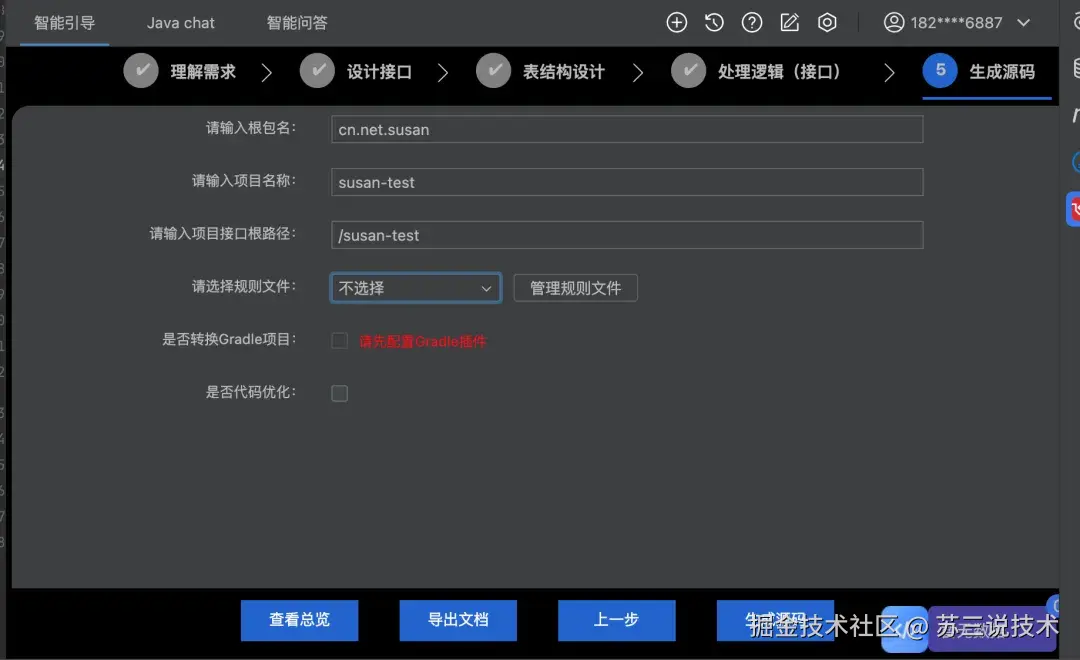Click the help question mark icon
The height and width of the screenshot is (660, 1080).
click(752, 22)
